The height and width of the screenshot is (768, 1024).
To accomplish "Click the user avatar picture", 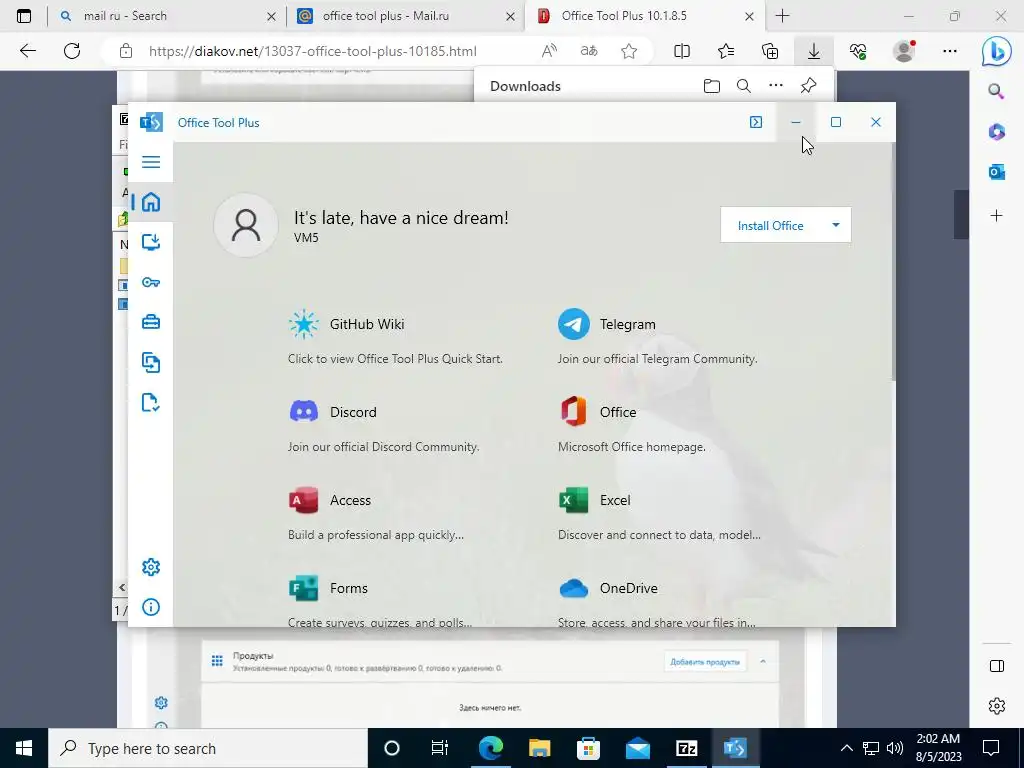I will [x=246, y=225].
